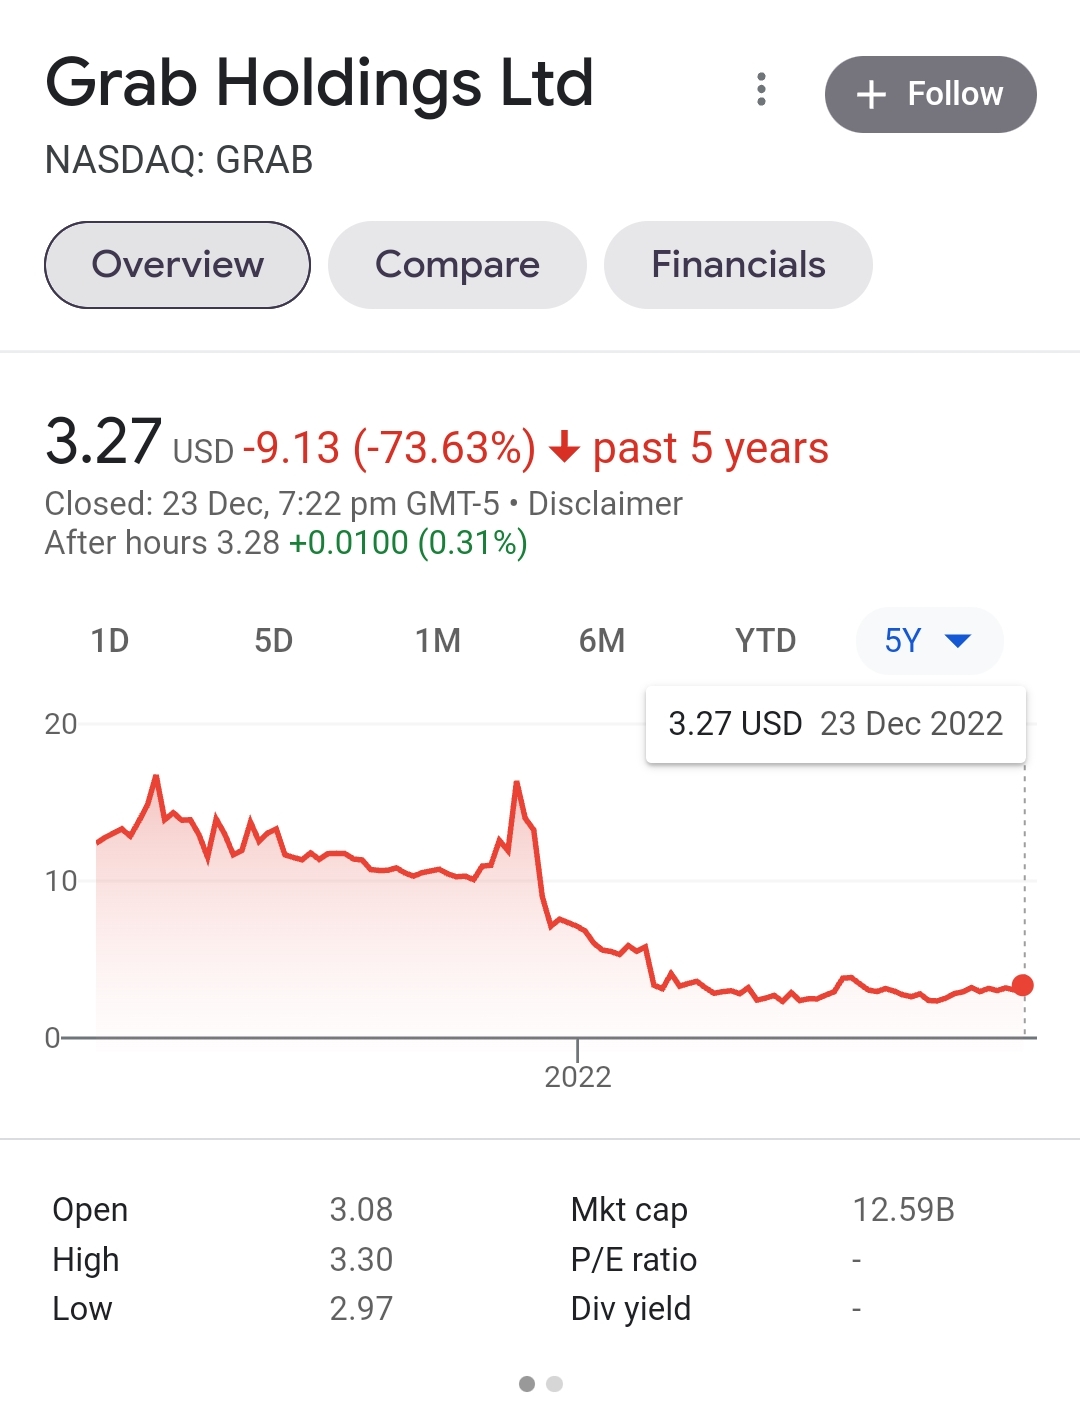Select the 5D time range

pos(274,641)
